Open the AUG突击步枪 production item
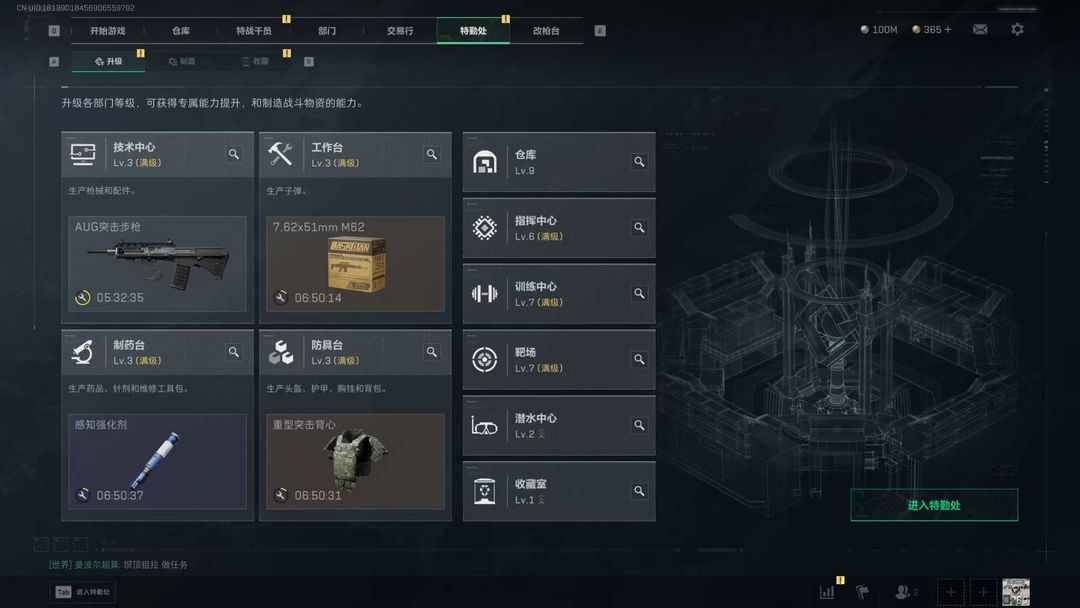 157,264
